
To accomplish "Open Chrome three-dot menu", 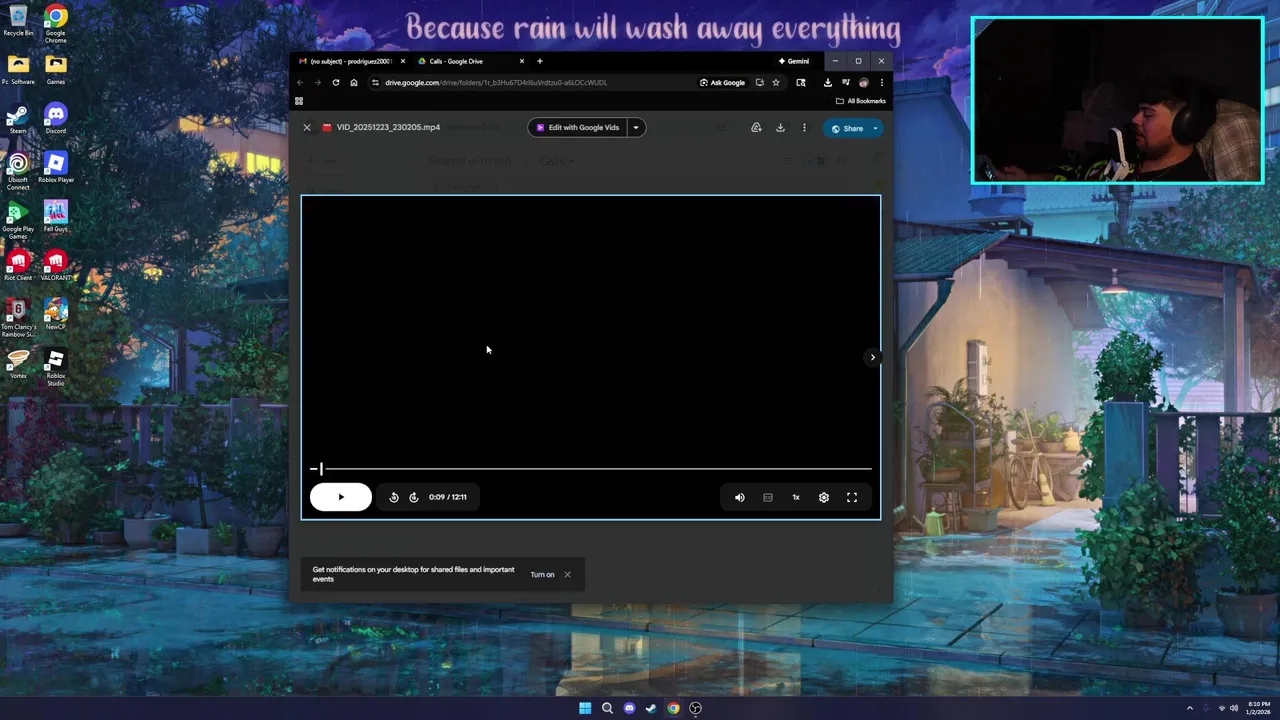I will point(881,83).
